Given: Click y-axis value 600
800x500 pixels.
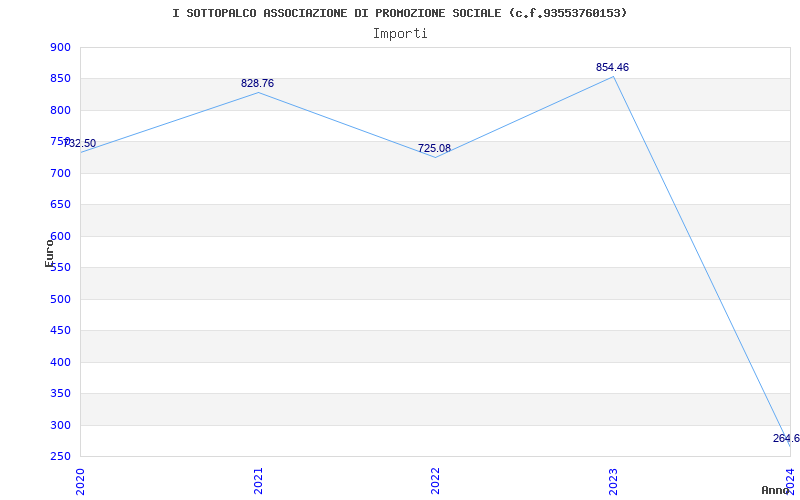Looking at the screenshot, I should [x=61, y=236].
